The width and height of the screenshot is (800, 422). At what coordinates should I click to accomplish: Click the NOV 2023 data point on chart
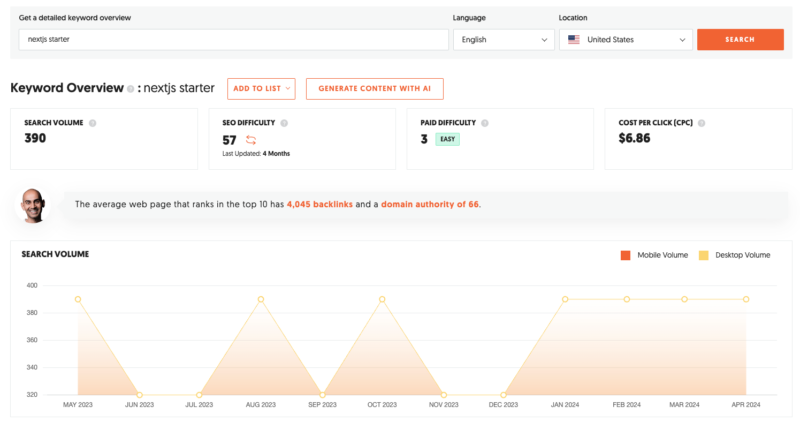click(443, 395)
